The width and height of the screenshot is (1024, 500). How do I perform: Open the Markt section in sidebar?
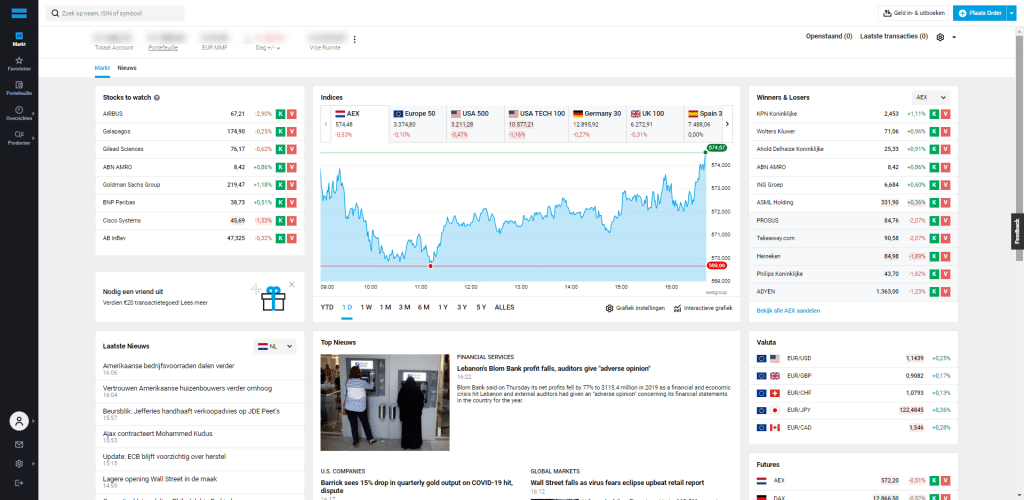tap(19, 39)
